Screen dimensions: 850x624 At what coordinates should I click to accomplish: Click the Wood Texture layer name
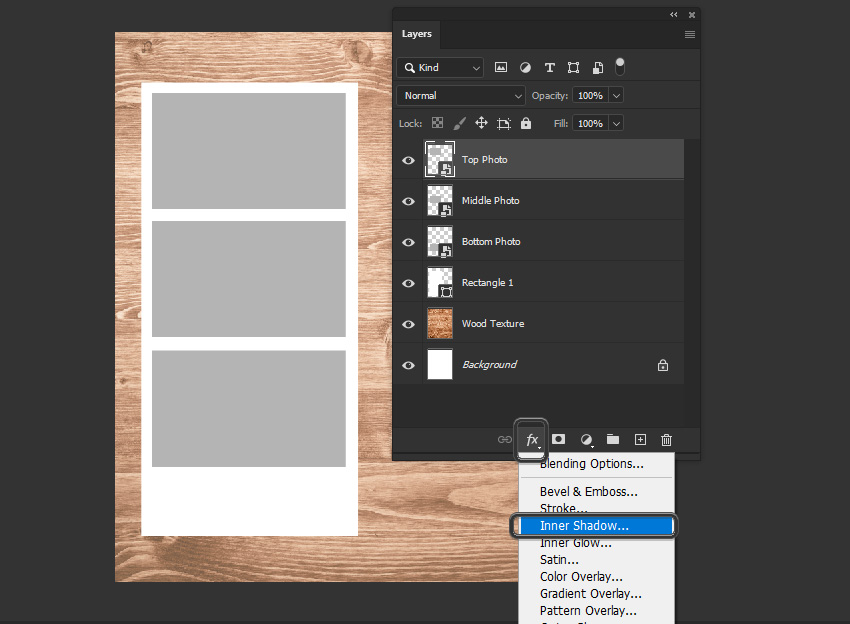(x=493, y=324)
